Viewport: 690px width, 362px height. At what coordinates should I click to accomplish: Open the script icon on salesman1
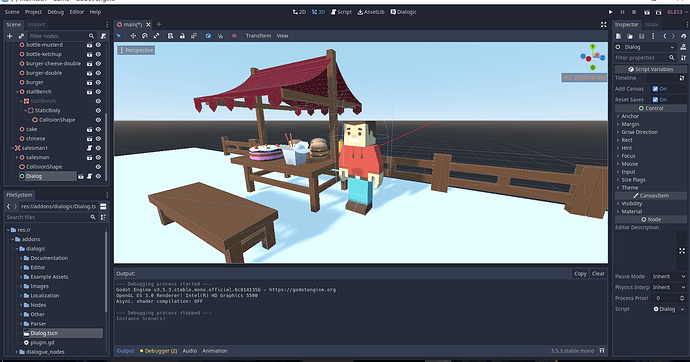[89, 148]
